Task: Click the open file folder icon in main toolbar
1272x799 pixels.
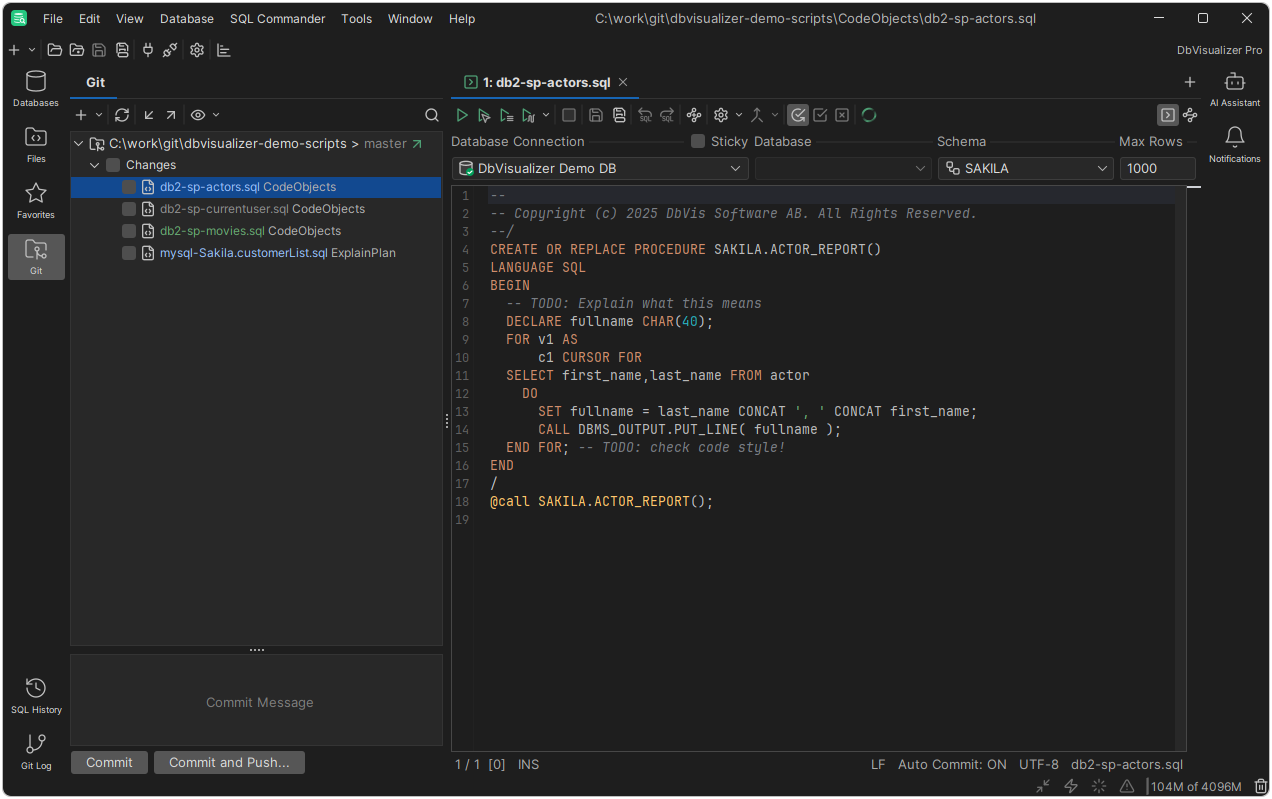Action: point(55,50)
